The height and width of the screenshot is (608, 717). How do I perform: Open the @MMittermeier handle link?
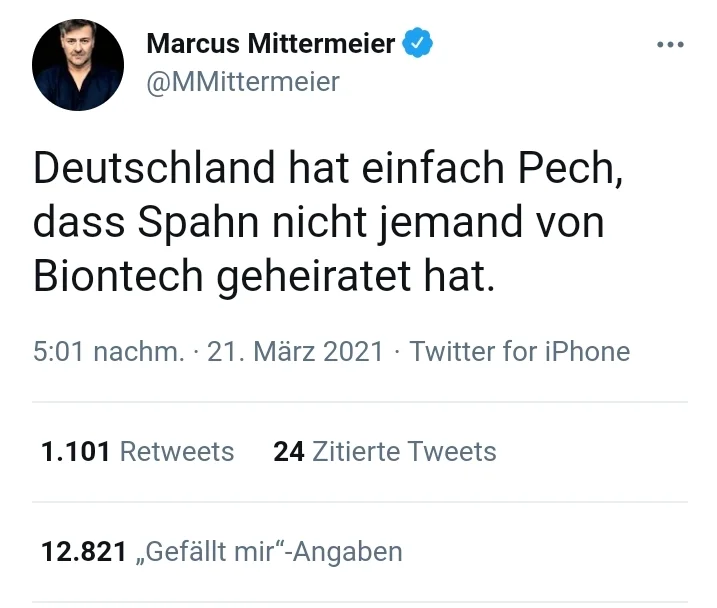click(x=243, y=81)
